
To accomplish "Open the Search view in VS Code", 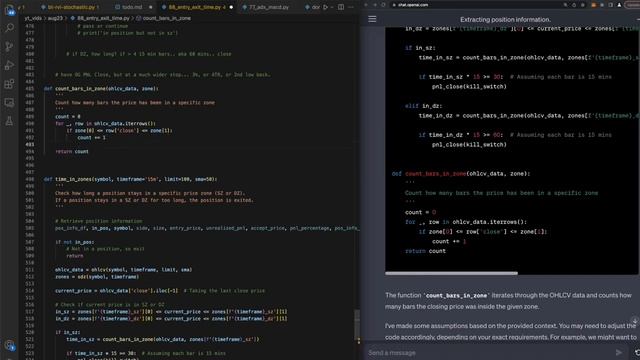I will point(9,28).
